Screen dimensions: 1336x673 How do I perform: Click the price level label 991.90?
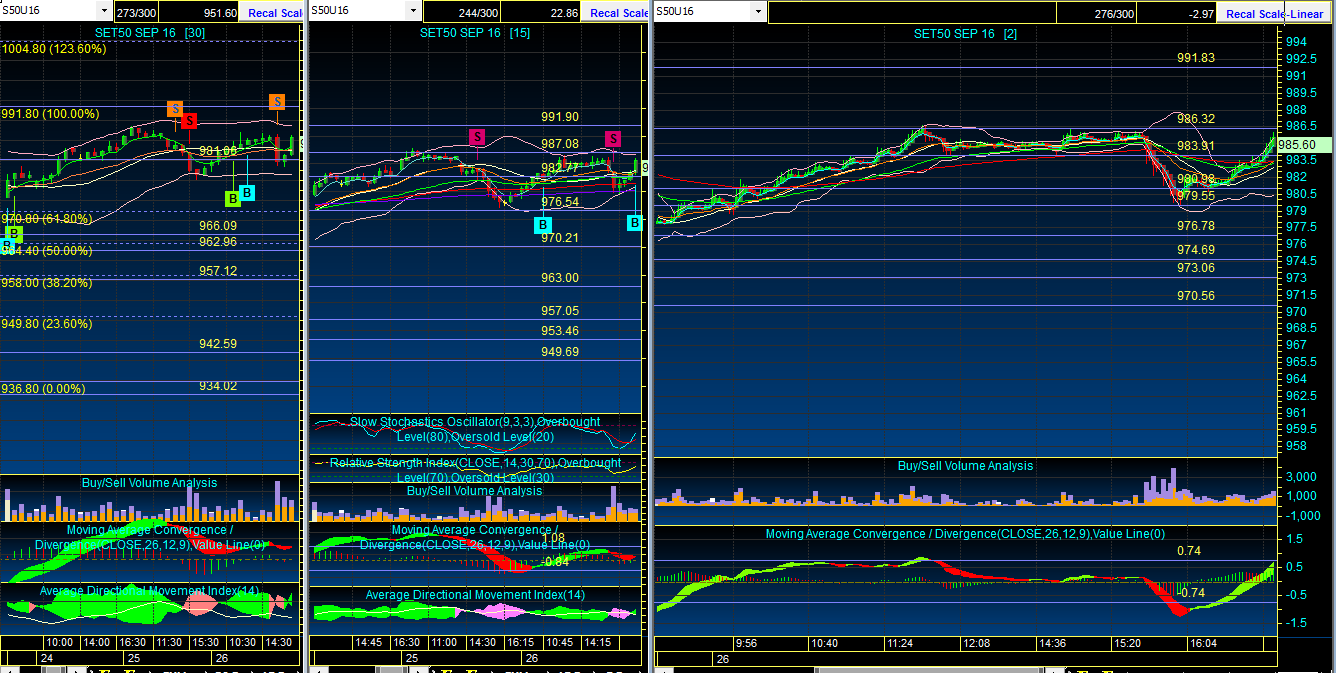click(x=560, y=118)
